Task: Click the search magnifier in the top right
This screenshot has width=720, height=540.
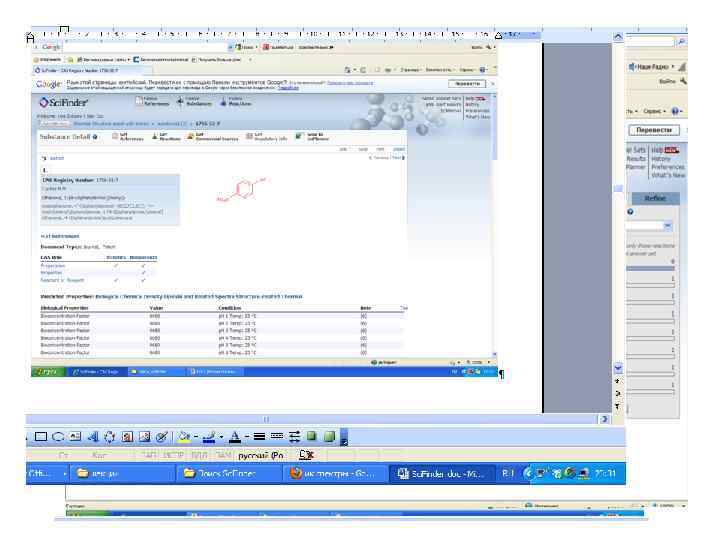Action: coord(682,42)
